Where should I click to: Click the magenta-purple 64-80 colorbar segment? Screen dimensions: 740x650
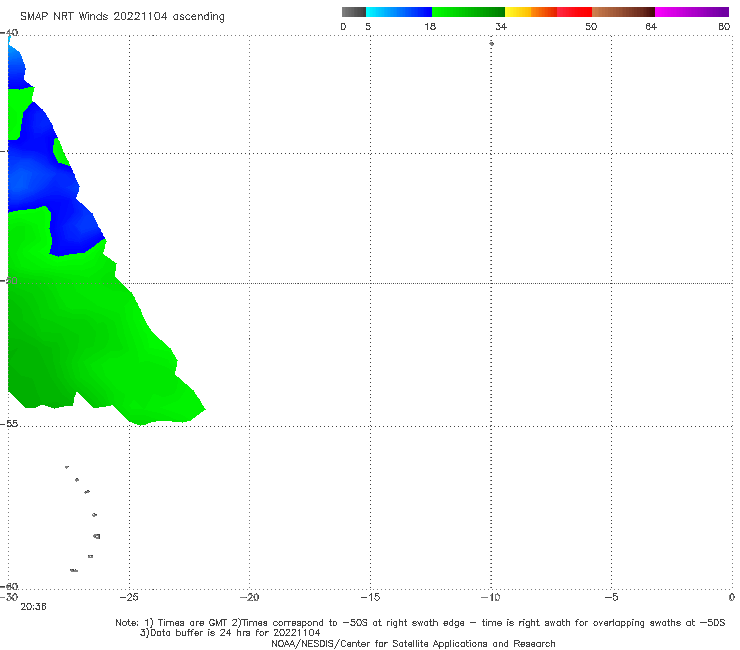pos(691,12)
